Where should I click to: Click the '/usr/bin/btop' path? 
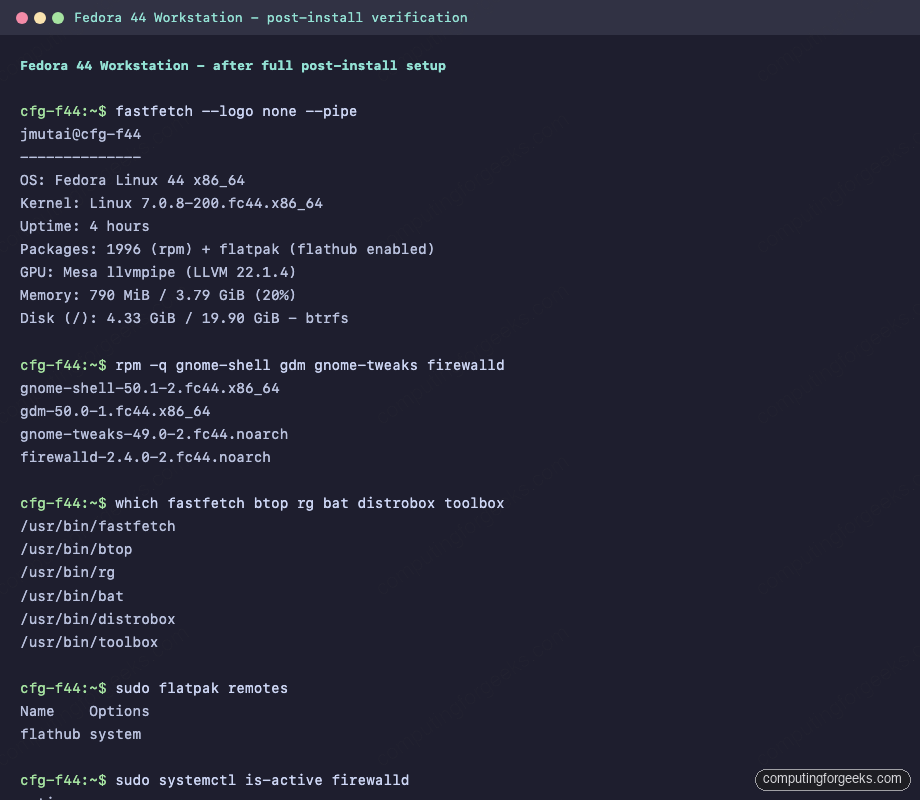point(76,549)
